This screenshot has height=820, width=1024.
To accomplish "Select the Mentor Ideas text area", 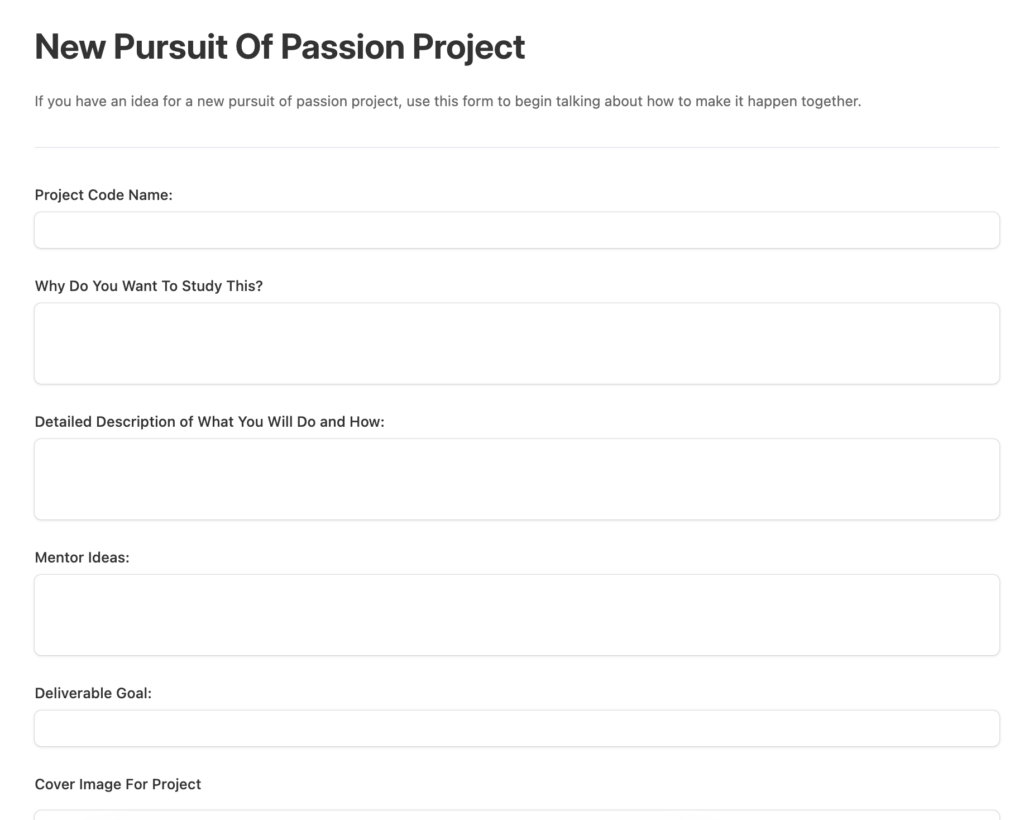I will [517, 615].
